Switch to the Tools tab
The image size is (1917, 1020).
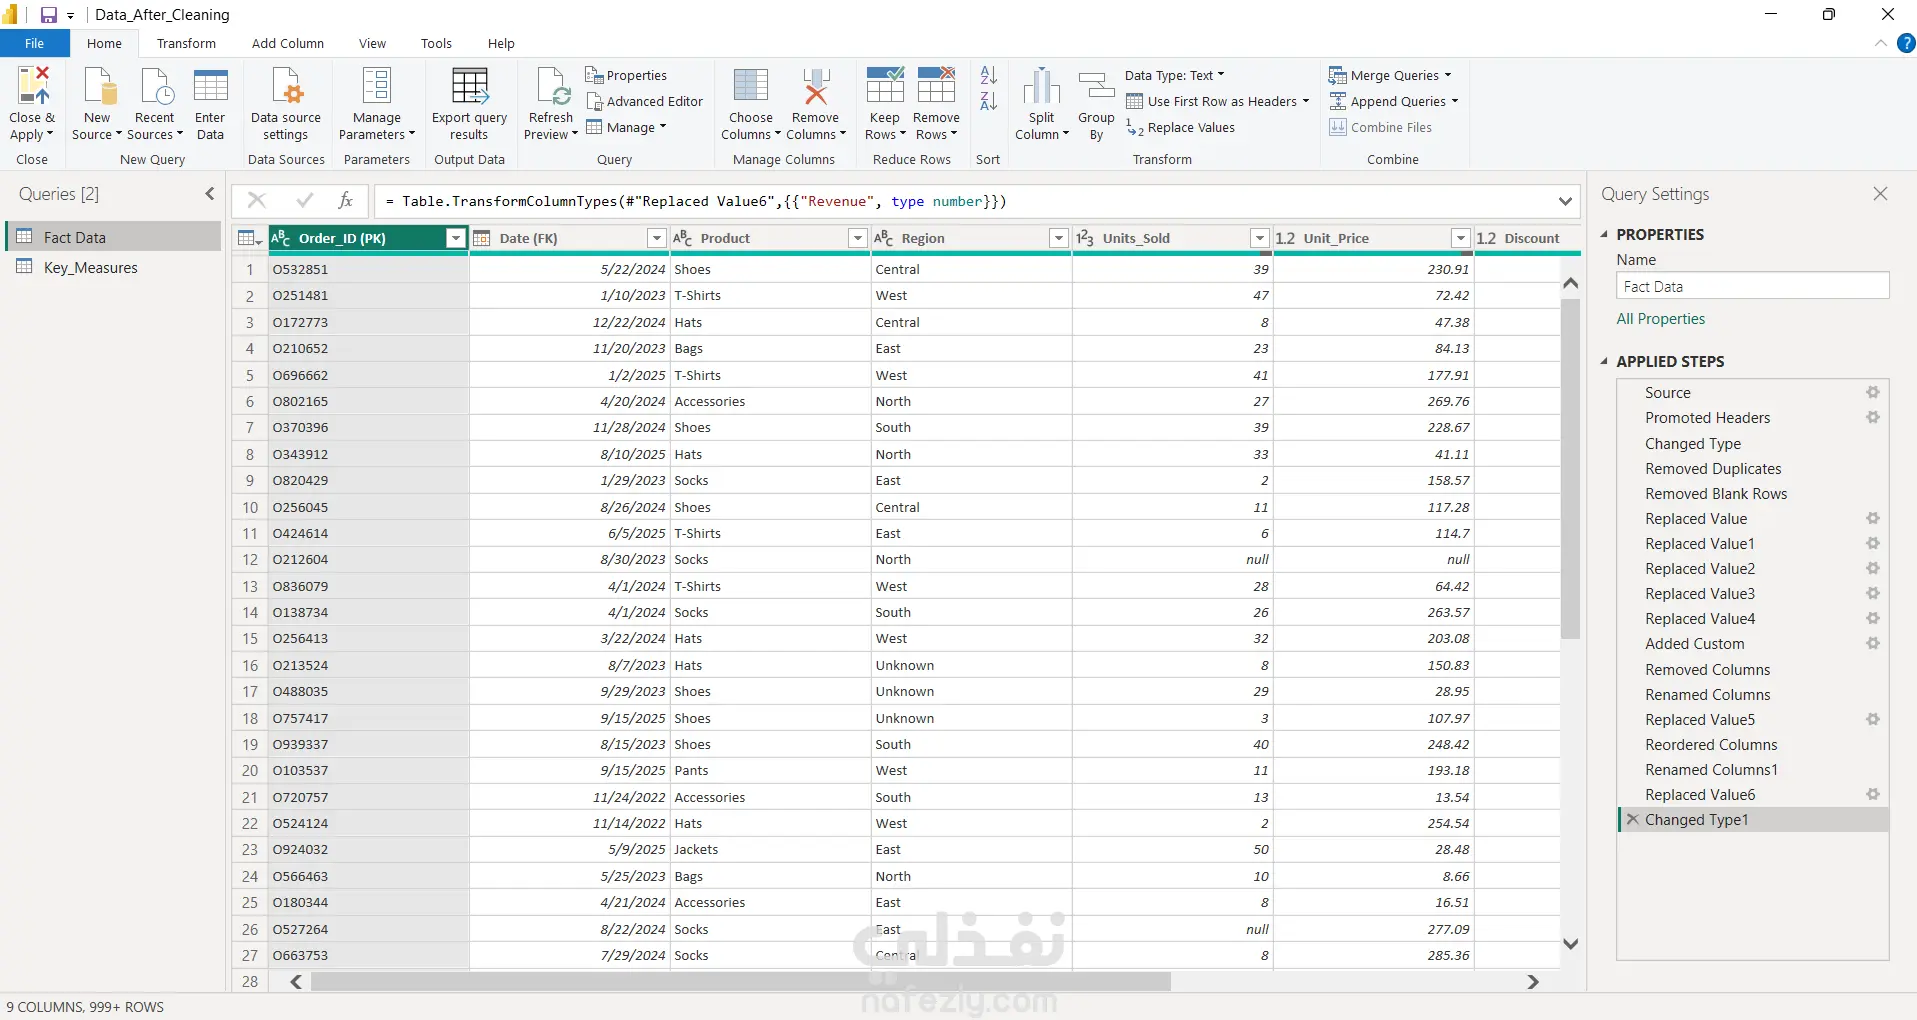click(436, 44)
